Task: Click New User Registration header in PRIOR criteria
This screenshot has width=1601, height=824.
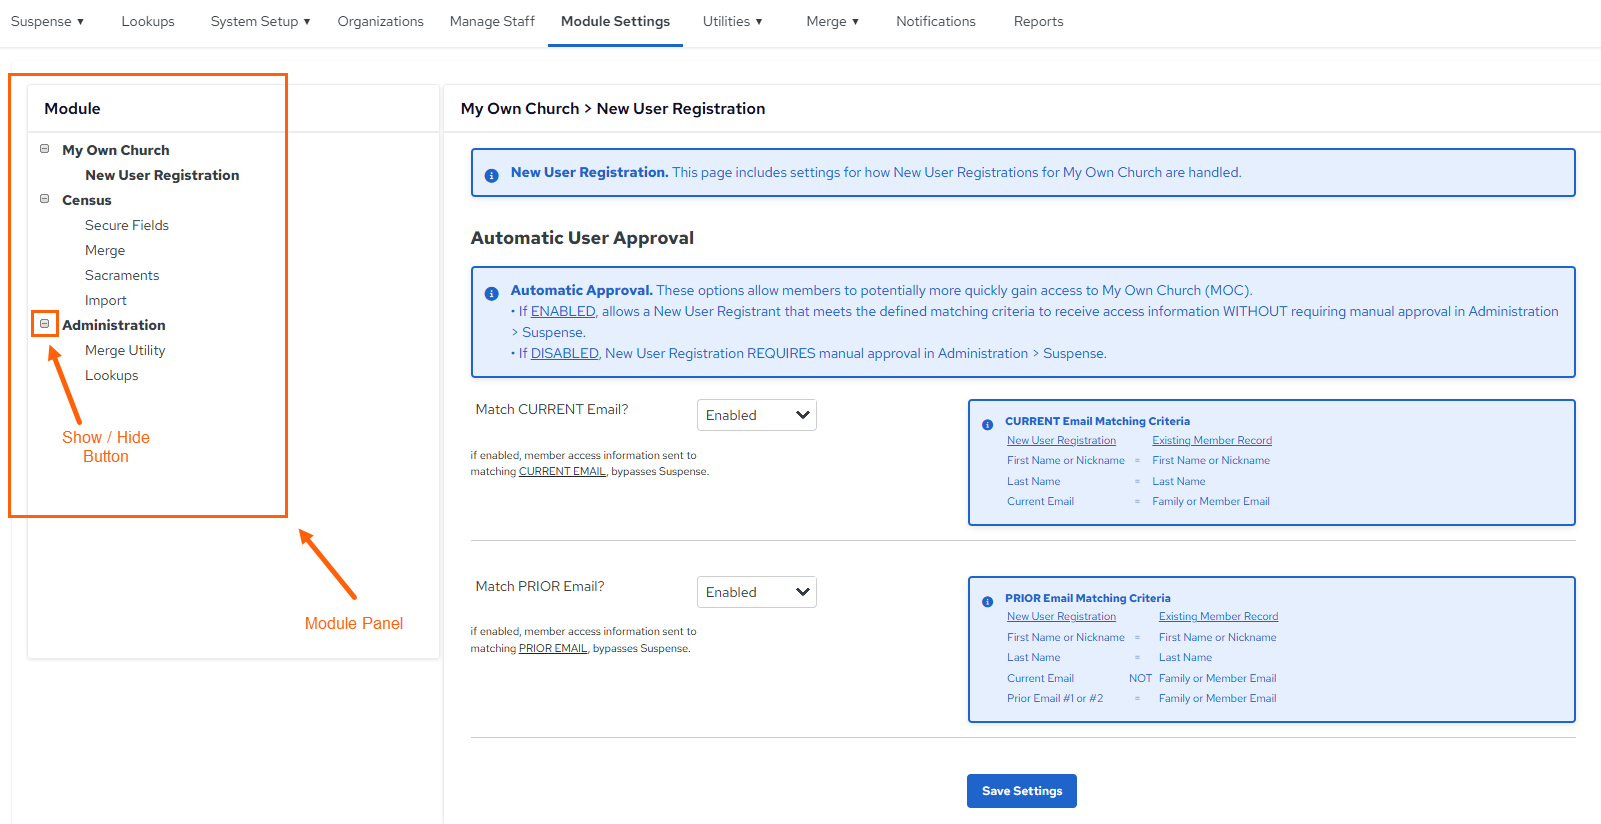Action: pyautogui.click(x=1061, y=616)
